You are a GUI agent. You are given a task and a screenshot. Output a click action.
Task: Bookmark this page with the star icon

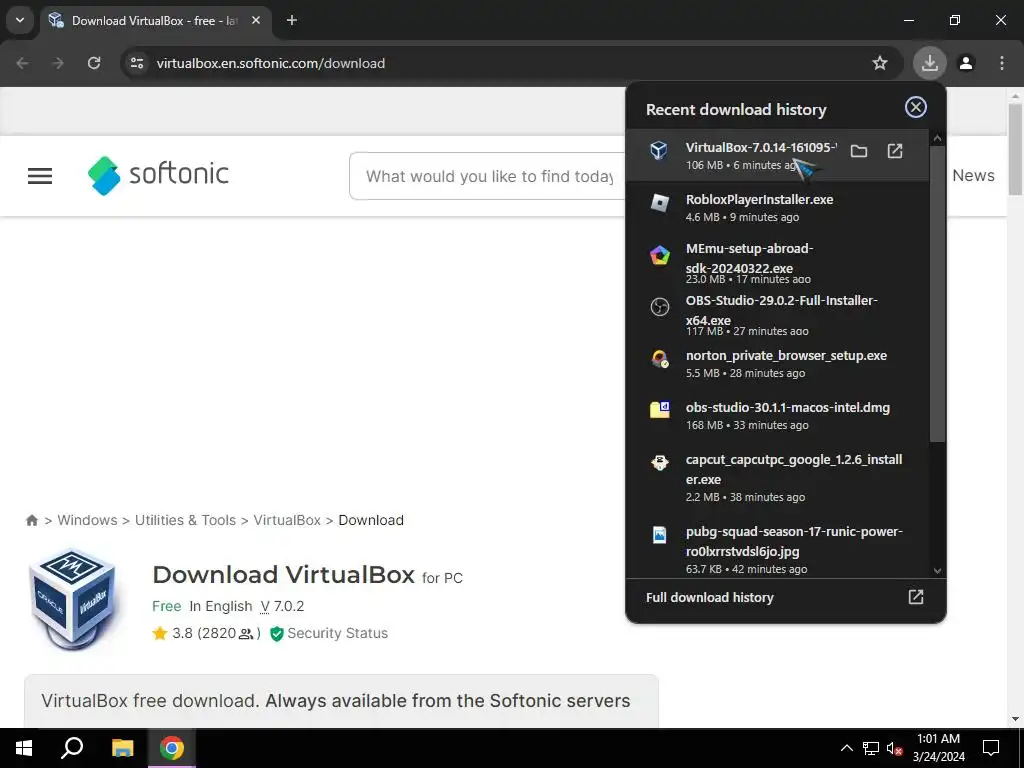point(880,63)
